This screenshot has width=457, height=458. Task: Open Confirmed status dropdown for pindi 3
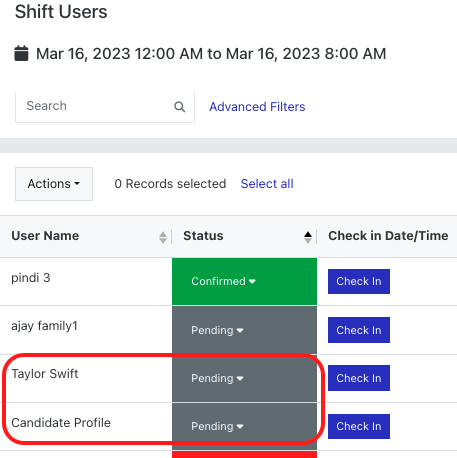pos(223,281)
